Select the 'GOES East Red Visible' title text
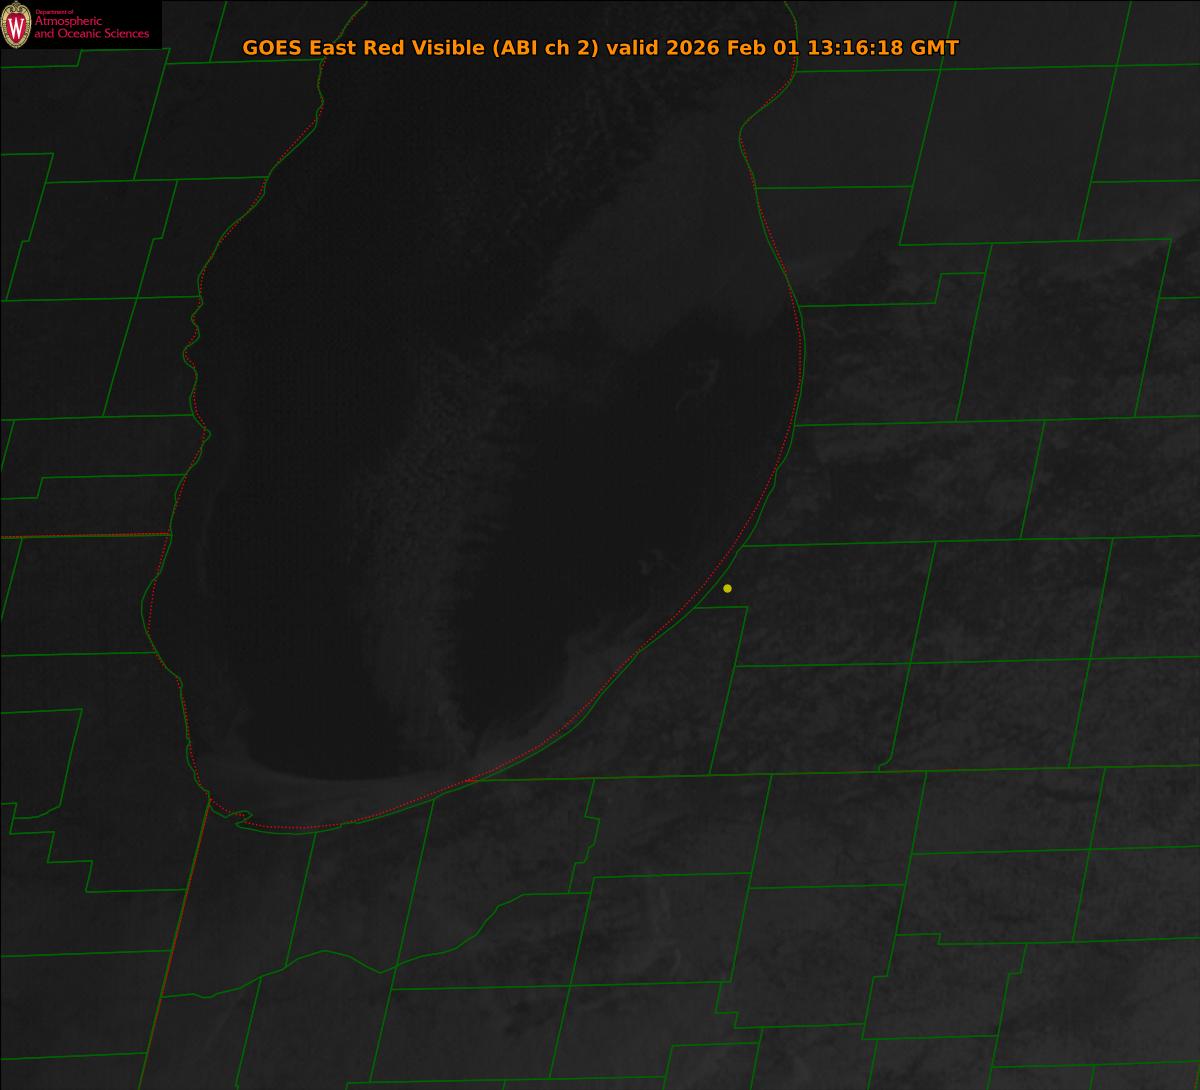The image size is (1200, 1090). (x=363, y=48)
